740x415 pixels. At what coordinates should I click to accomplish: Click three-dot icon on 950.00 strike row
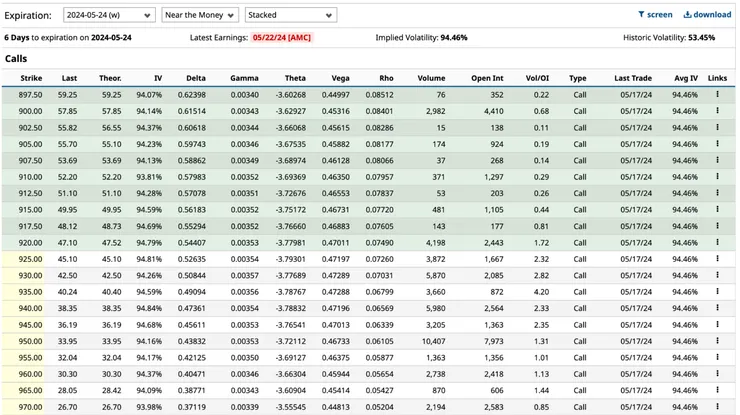tap(717, 340)
